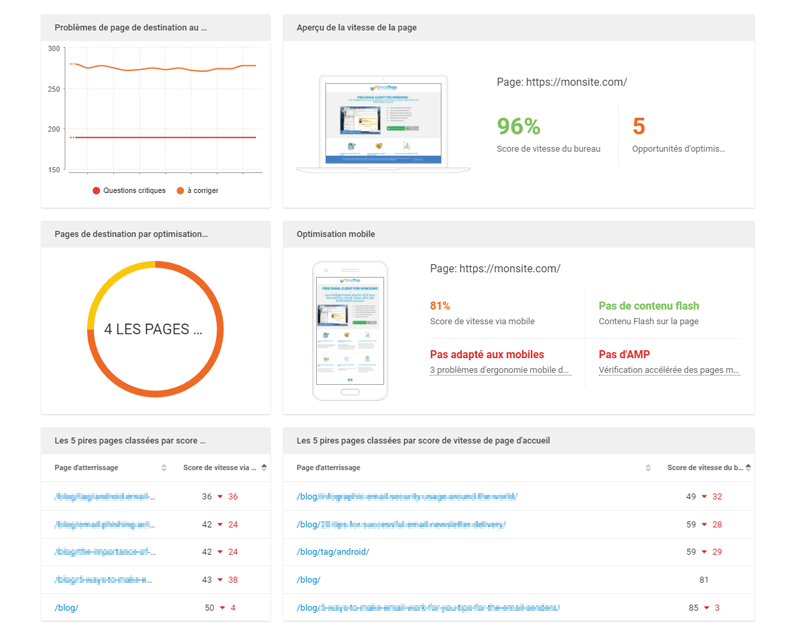Open the /blog/tag/android/ page link
Image resolution: width=800 pixels, height=636 pixels.
pos(332,552)
